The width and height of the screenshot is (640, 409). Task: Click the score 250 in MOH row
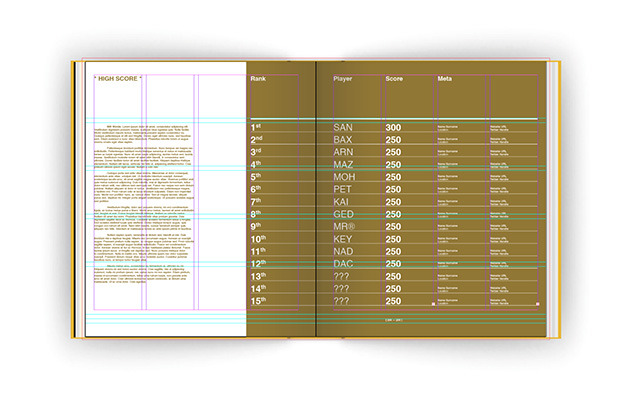(393, 177)
